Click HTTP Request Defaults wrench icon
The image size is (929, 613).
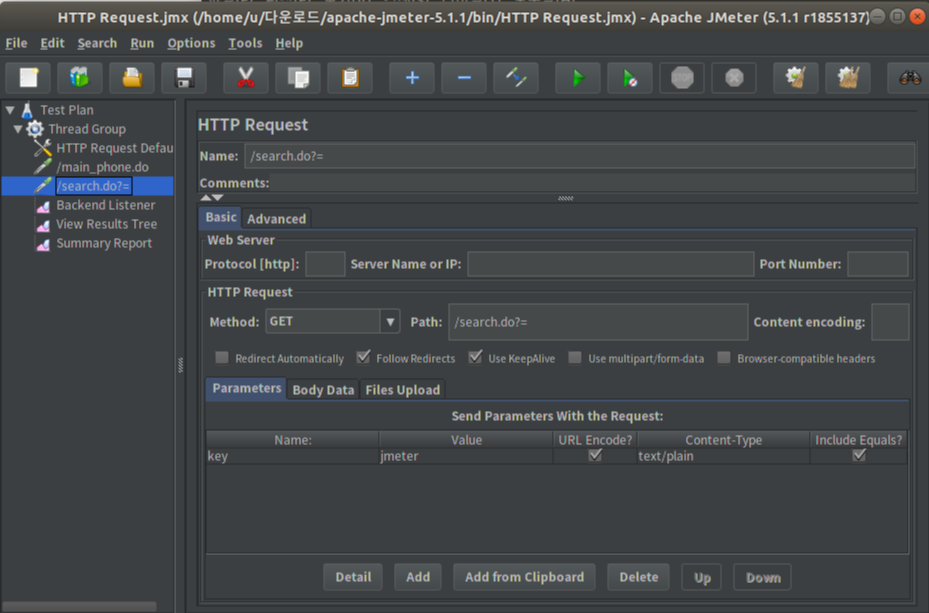coord(43,148)
